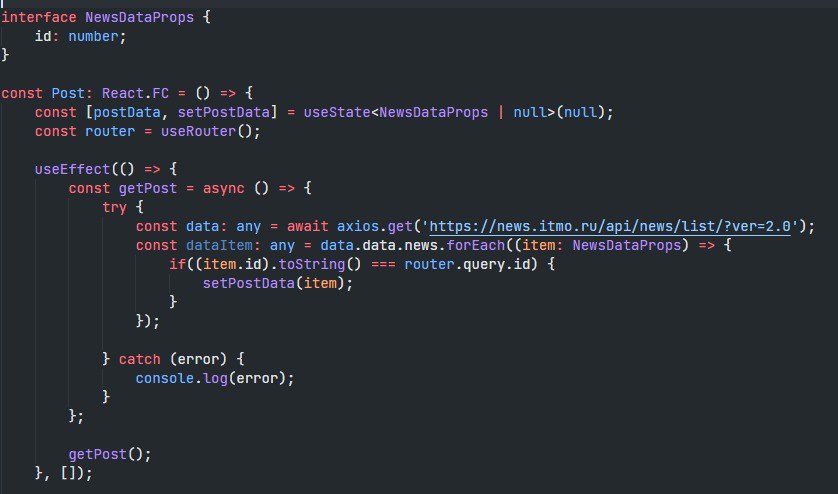838x494 pixels.
Task: Click the 'try' keyword
Action: pos(114,207)
